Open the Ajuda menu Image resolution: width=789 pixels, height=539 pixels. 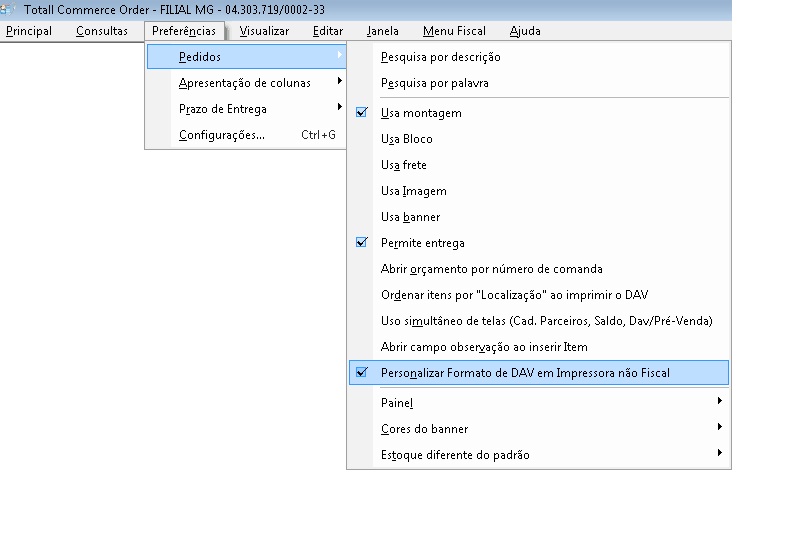point(525,31)
